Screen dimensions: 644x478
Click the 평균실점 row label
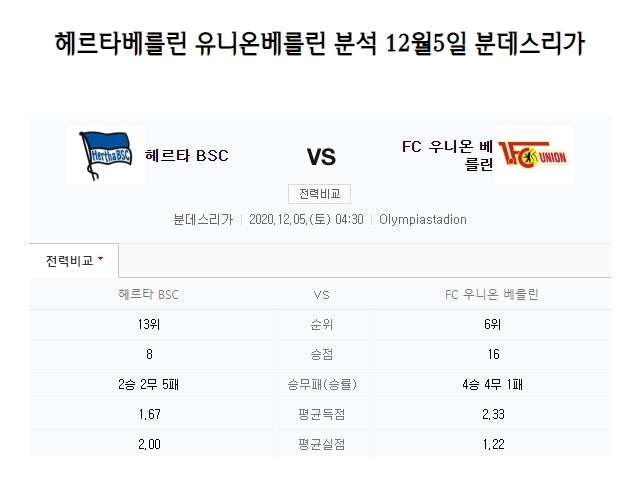tap(321, 444)
